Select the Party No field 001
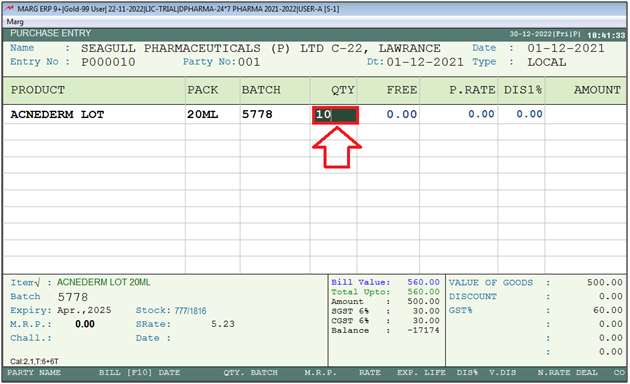This screenshot has height=384, width=630. [x=249, y=62]
